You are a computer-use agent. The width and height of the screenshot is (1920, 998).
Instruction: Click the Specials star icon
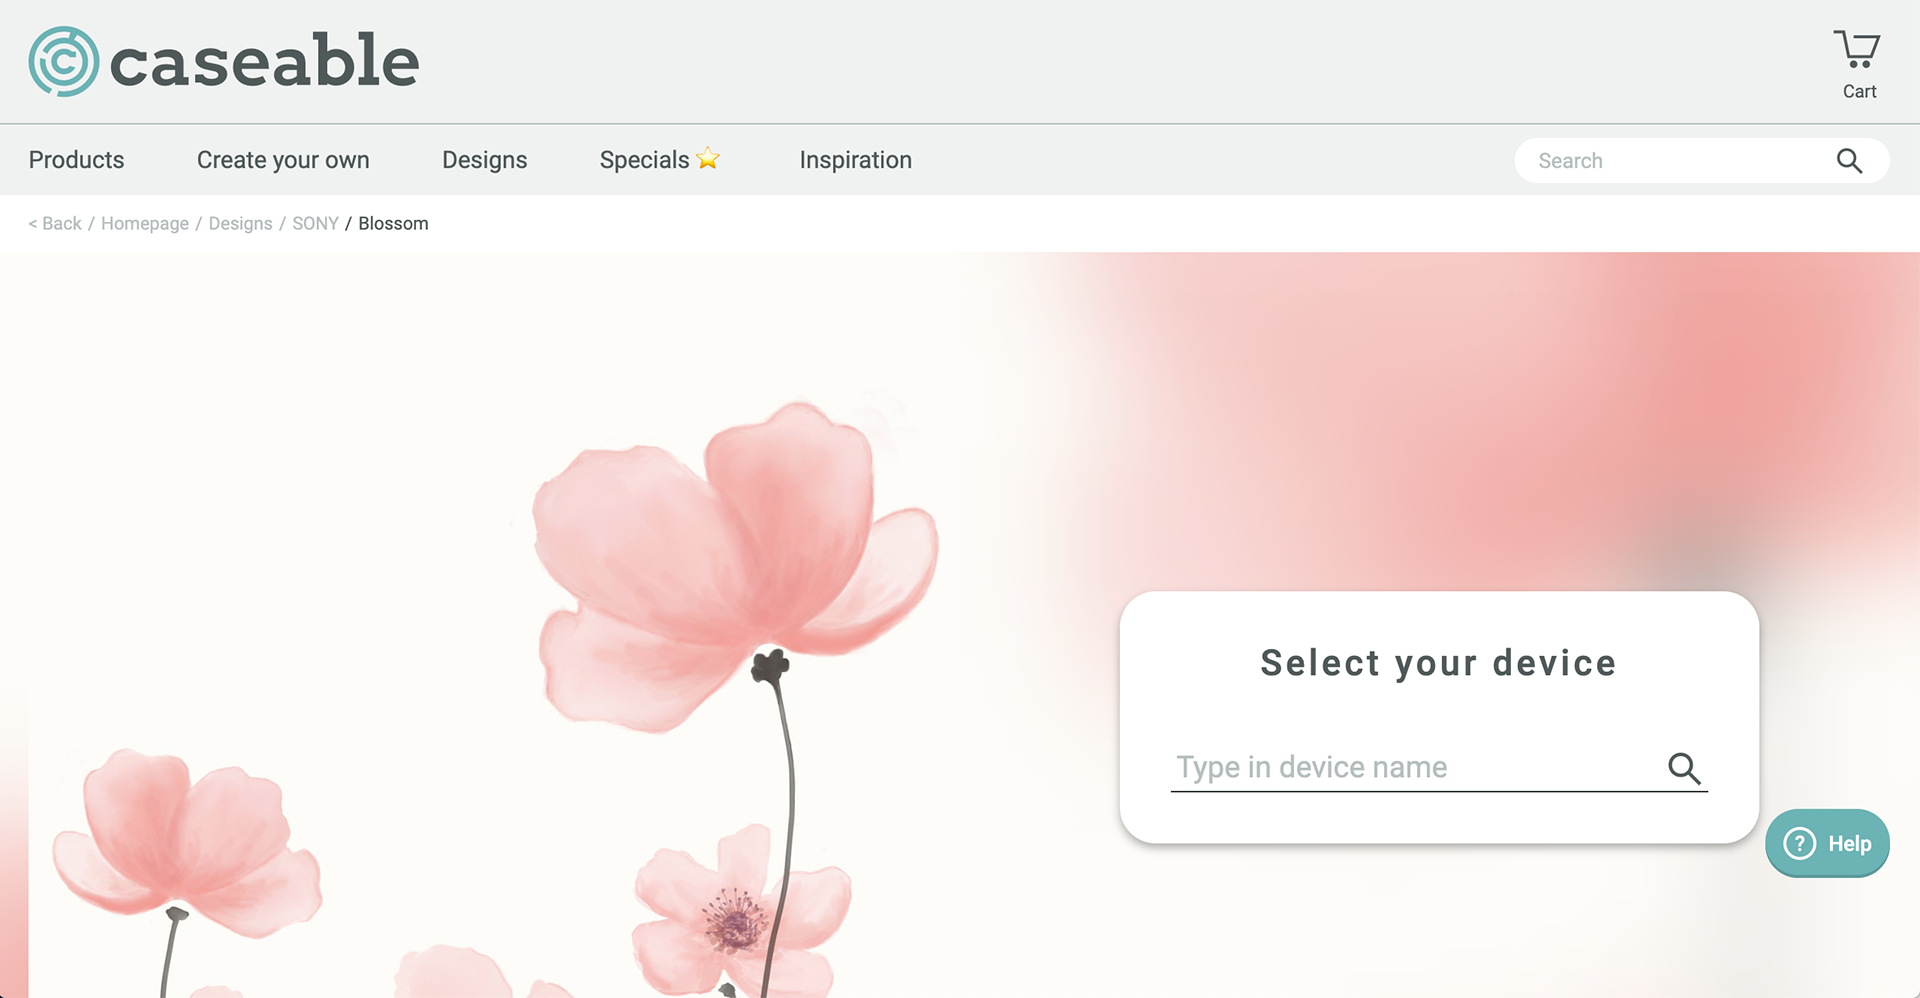tap(708, 158)
